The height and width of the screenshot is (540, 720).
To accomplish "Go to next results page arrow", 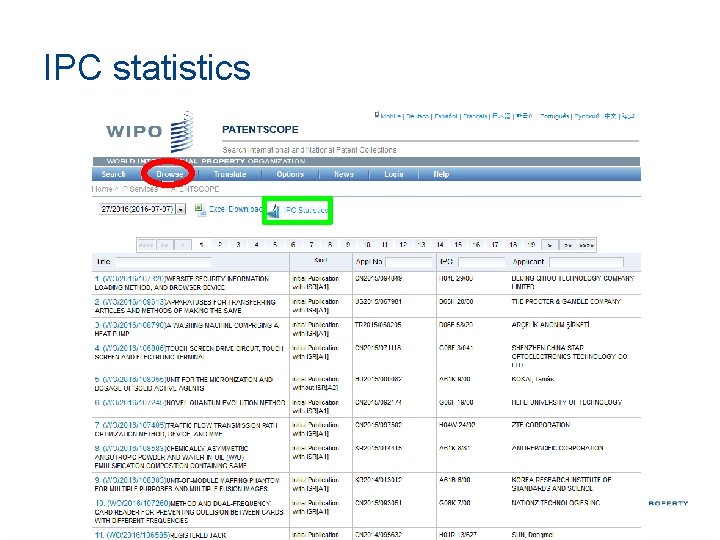I will coord(550,245).
